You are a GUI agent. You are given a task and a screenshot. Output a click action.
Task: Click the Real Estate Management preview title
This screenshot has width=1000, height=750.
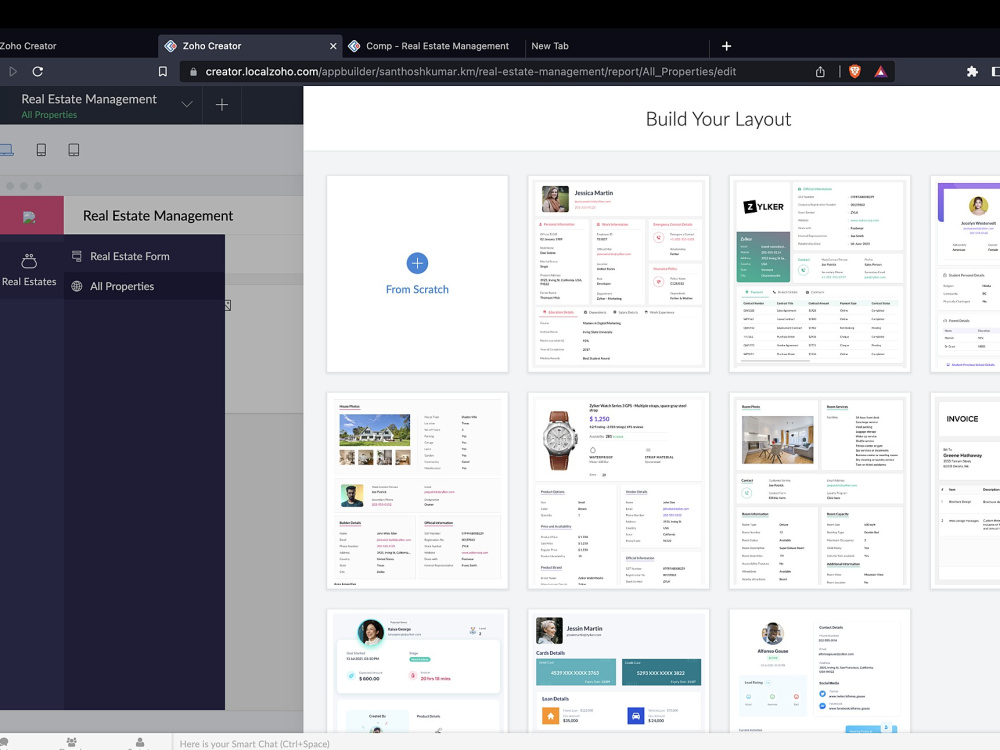click(x=158, y=216)
